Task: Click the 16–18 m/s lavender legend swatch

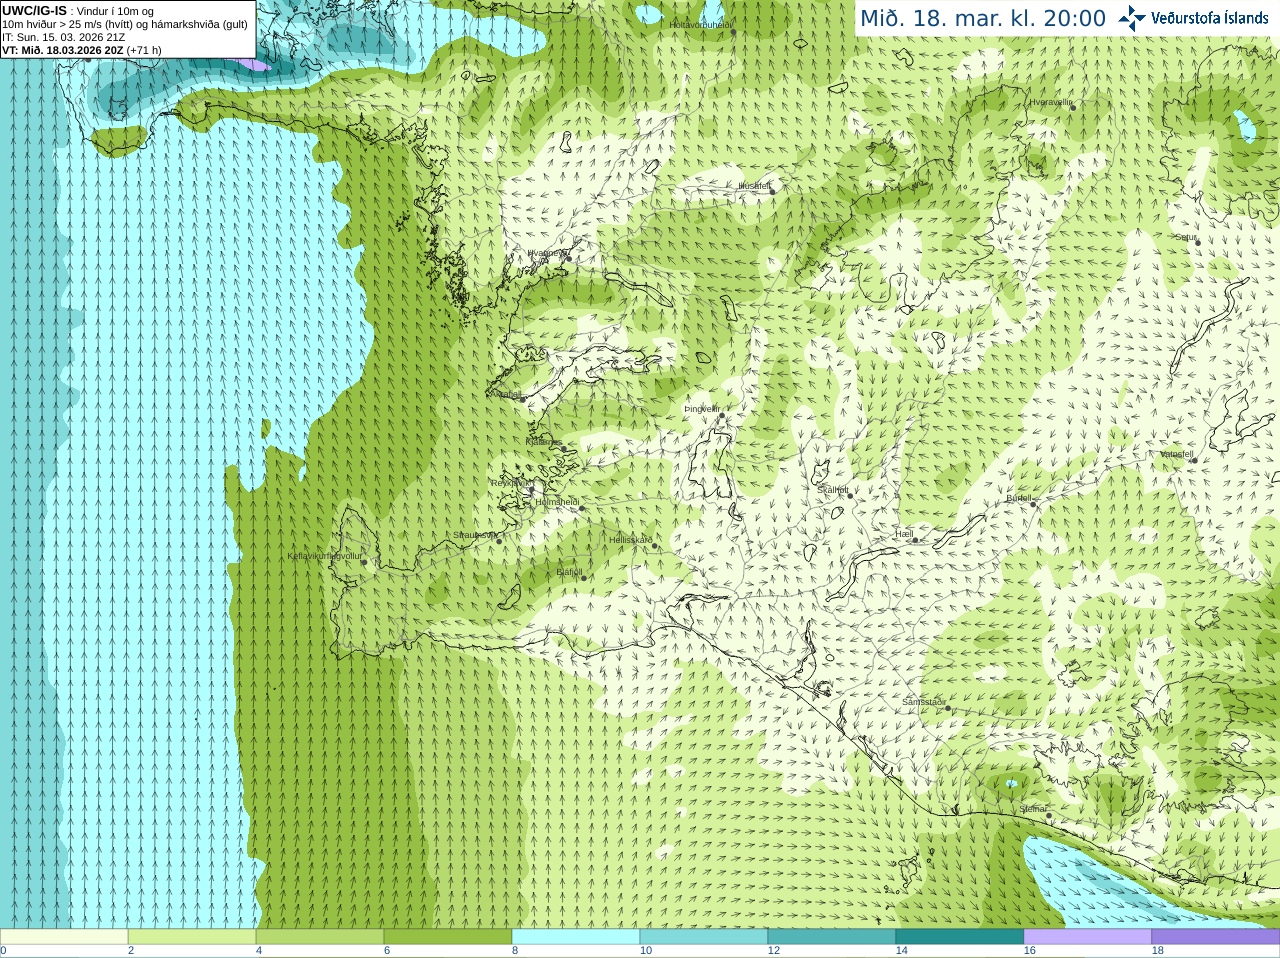Action: 1088,937
